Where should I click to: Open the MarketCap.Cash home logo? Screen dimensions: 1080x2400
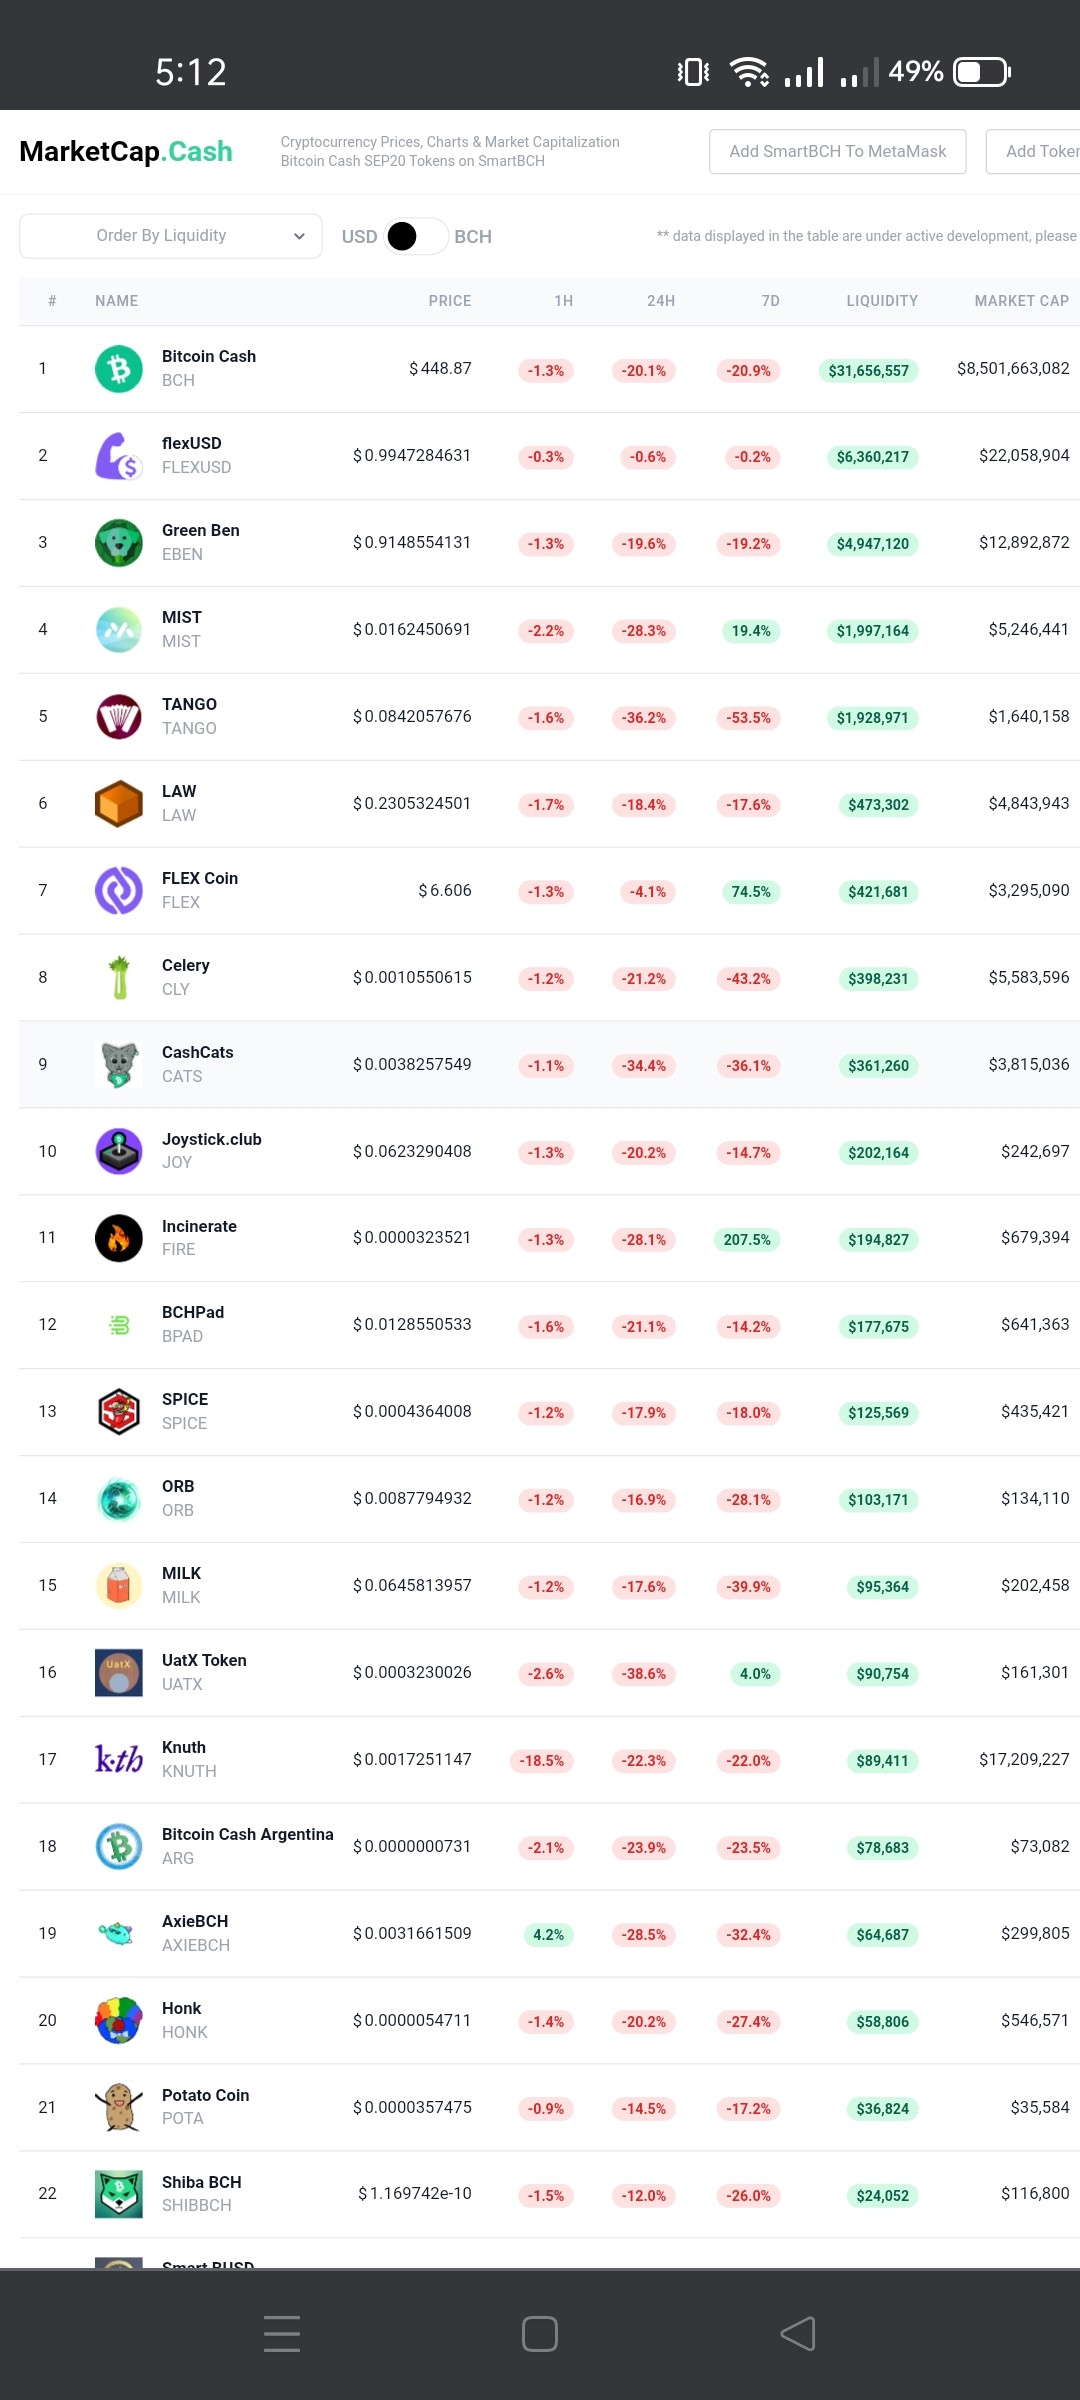click(x=126, y=151)
